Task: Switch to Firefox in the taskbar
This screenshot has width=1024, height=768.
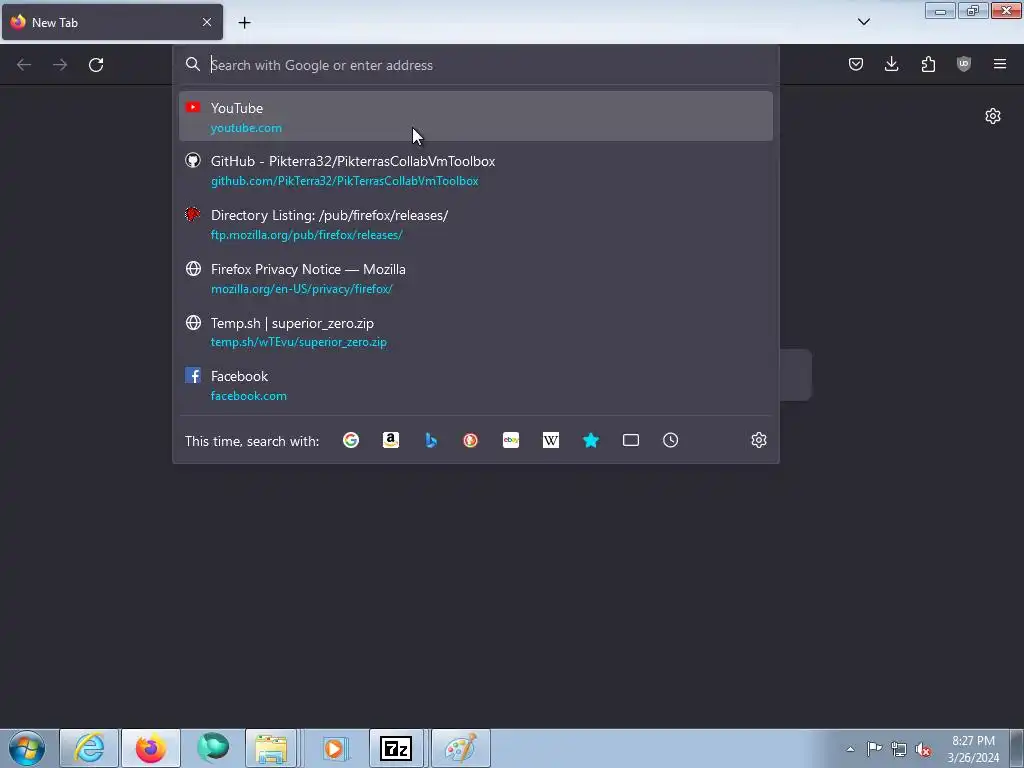Action: pos(151,748)
